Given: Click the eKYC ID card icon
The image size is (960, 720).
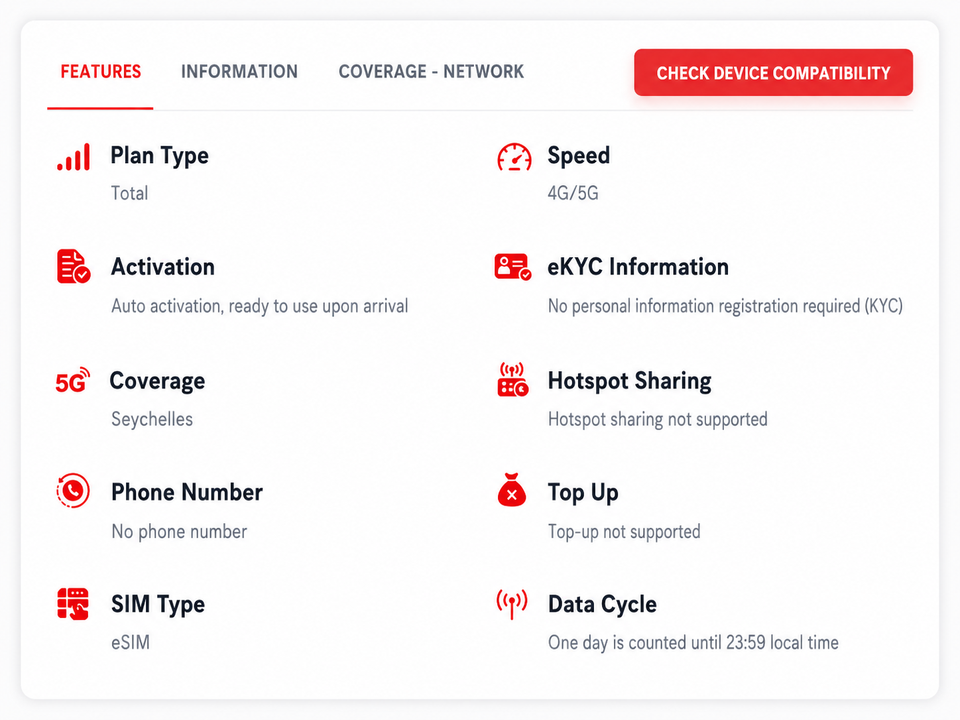Looking at the screenshot, I should click(513, 267).
